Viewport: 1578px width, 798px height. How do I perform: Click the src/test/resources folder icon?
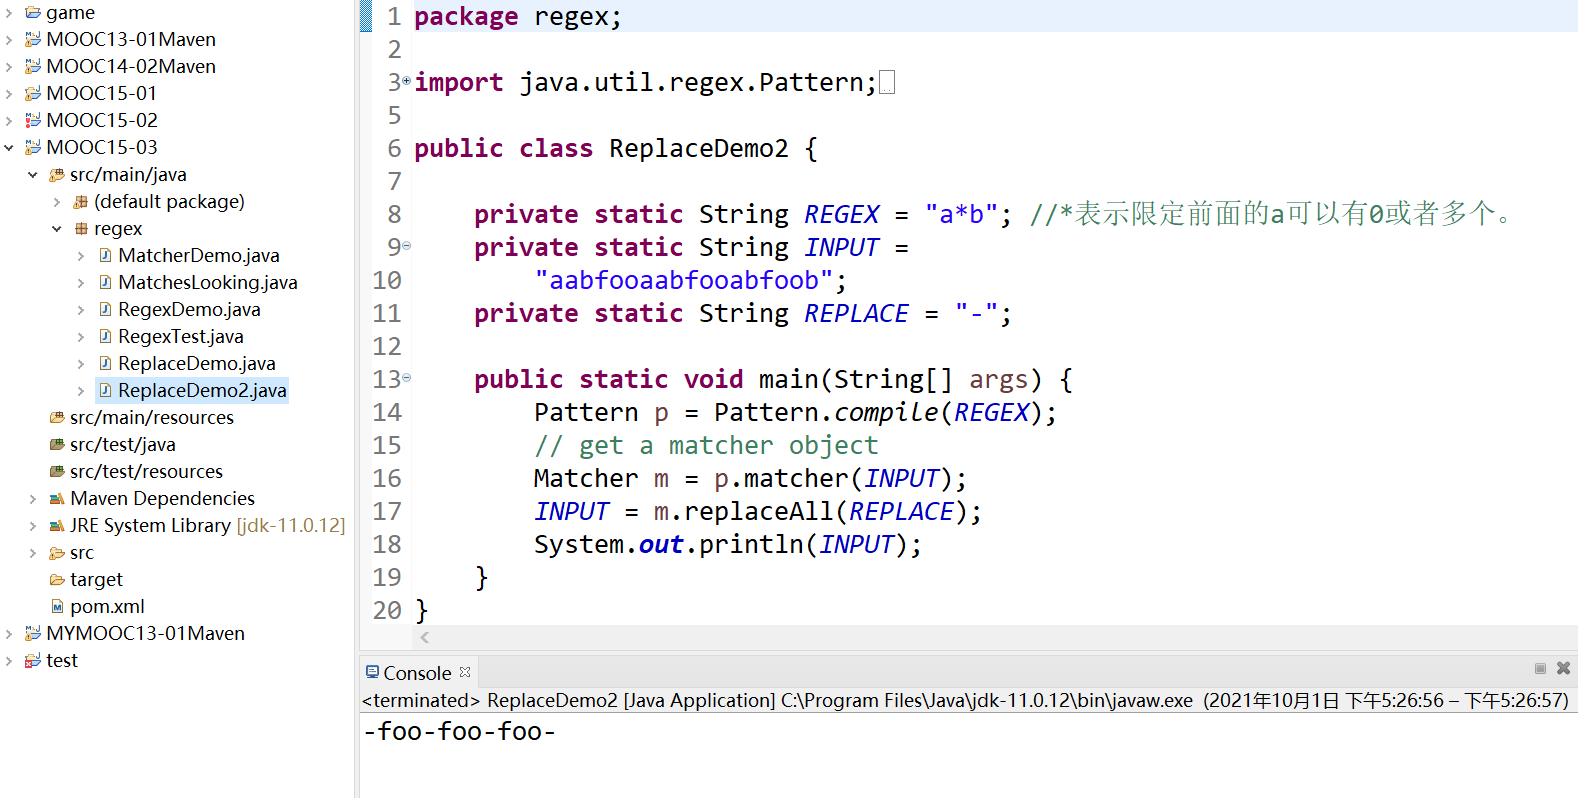pyautogui.click(x=57, y=472)
